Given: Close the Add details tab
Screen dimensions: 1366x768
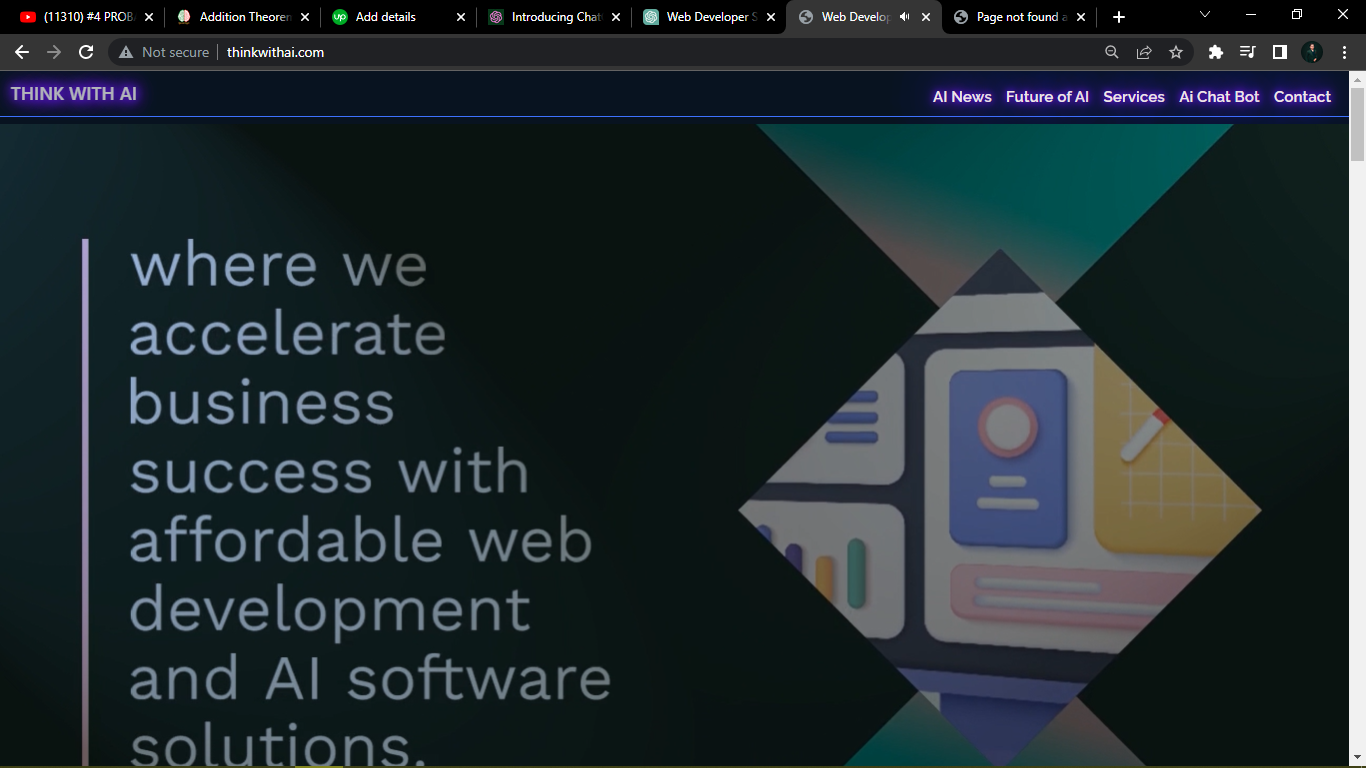Looking at the screenshot, I should click(x=461, y=17).
